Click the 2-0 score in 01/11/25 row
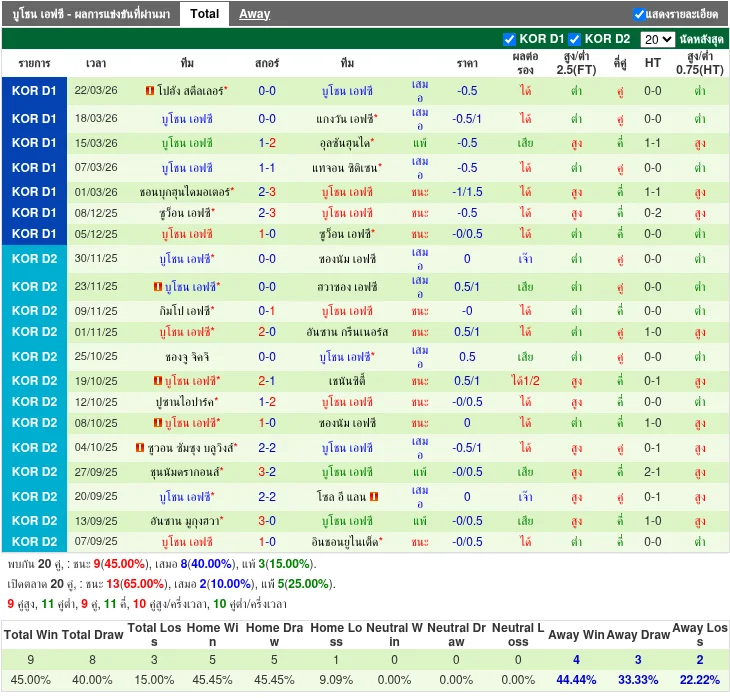Screen dimensions: 730x698 click(267, 332)
